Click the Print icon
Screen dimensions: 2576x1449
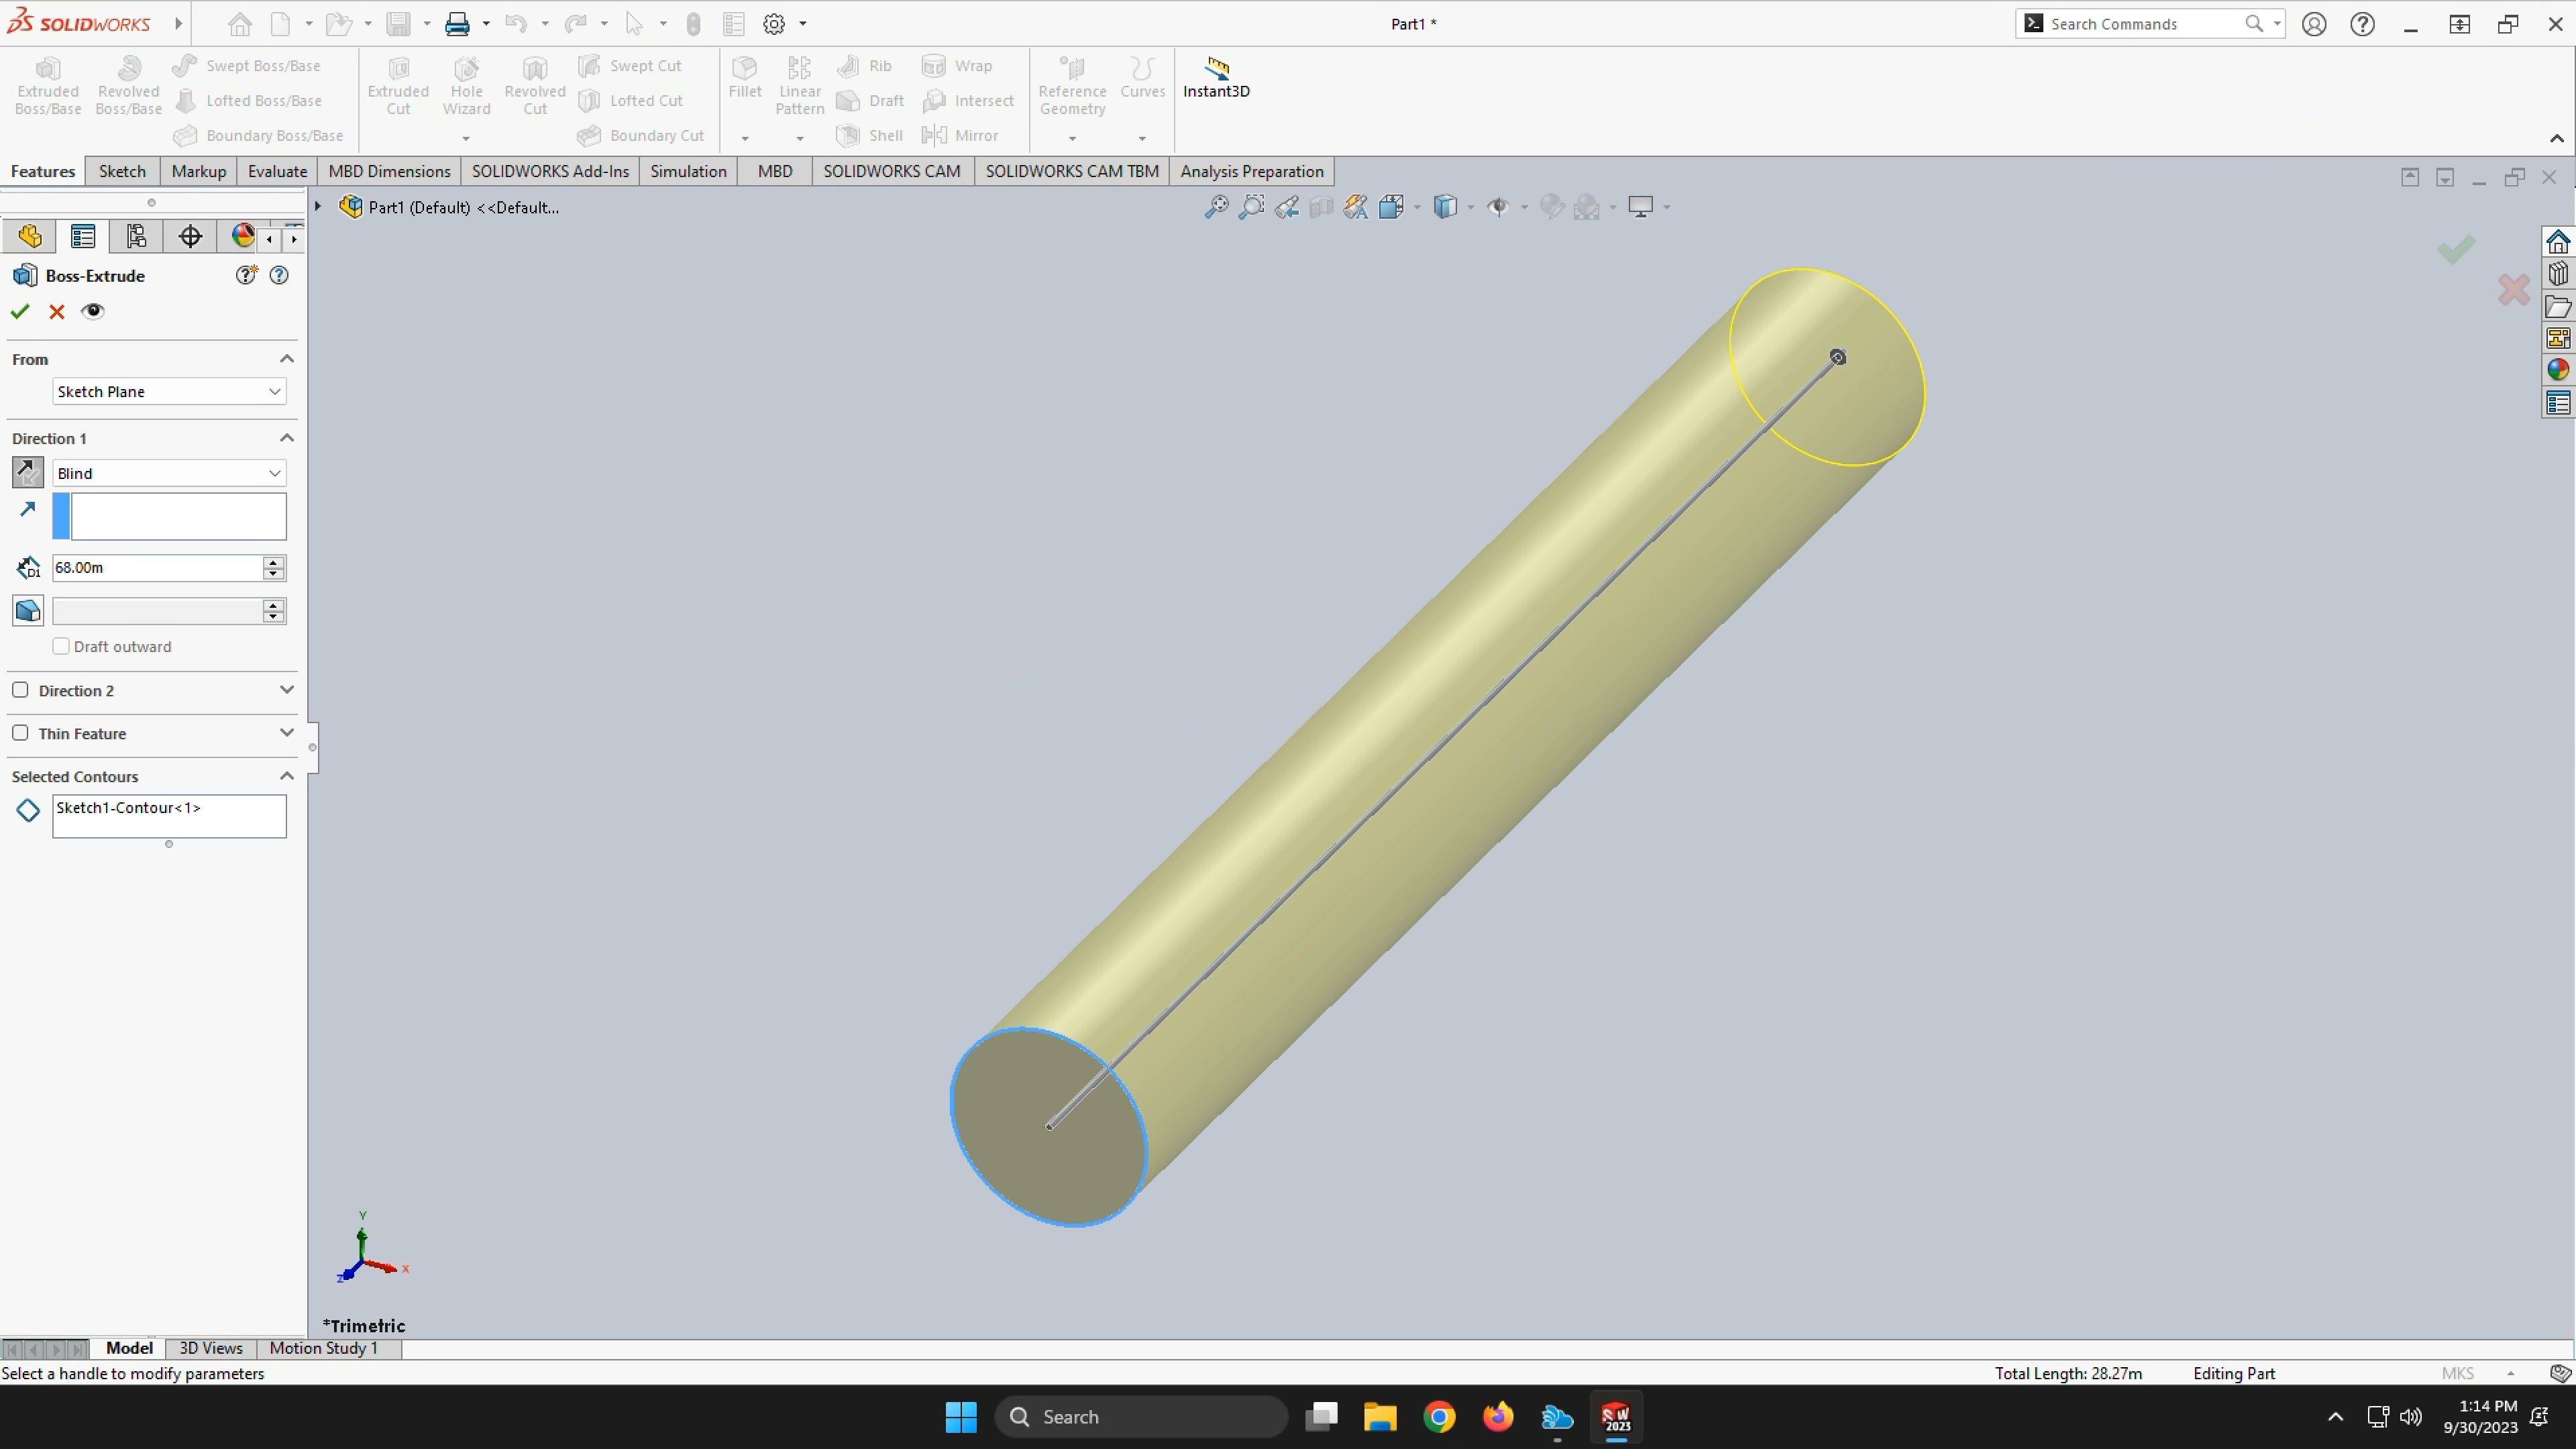pos(457,24)
